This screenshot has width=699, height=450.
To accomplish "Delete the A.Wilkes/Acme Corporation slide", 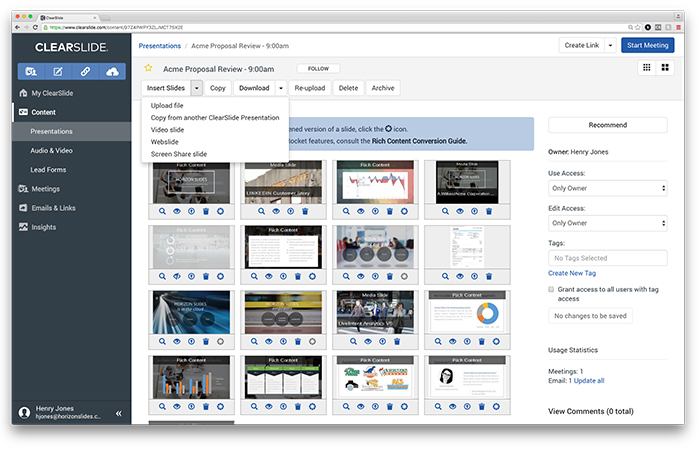I will pyautogui.click(x=489, y=211).
